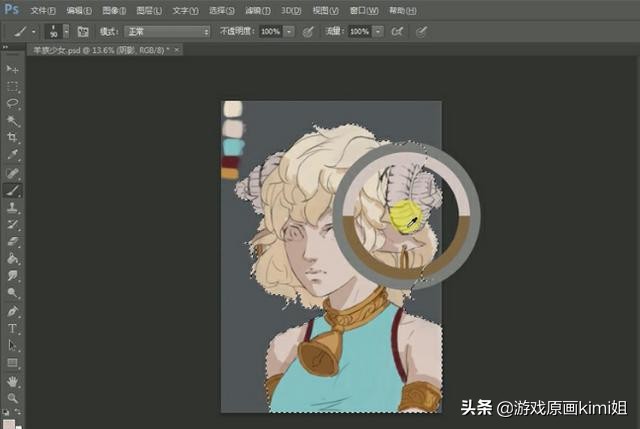
Task: Close the 羊族少女.psd document tab
Action: point(177,50)
